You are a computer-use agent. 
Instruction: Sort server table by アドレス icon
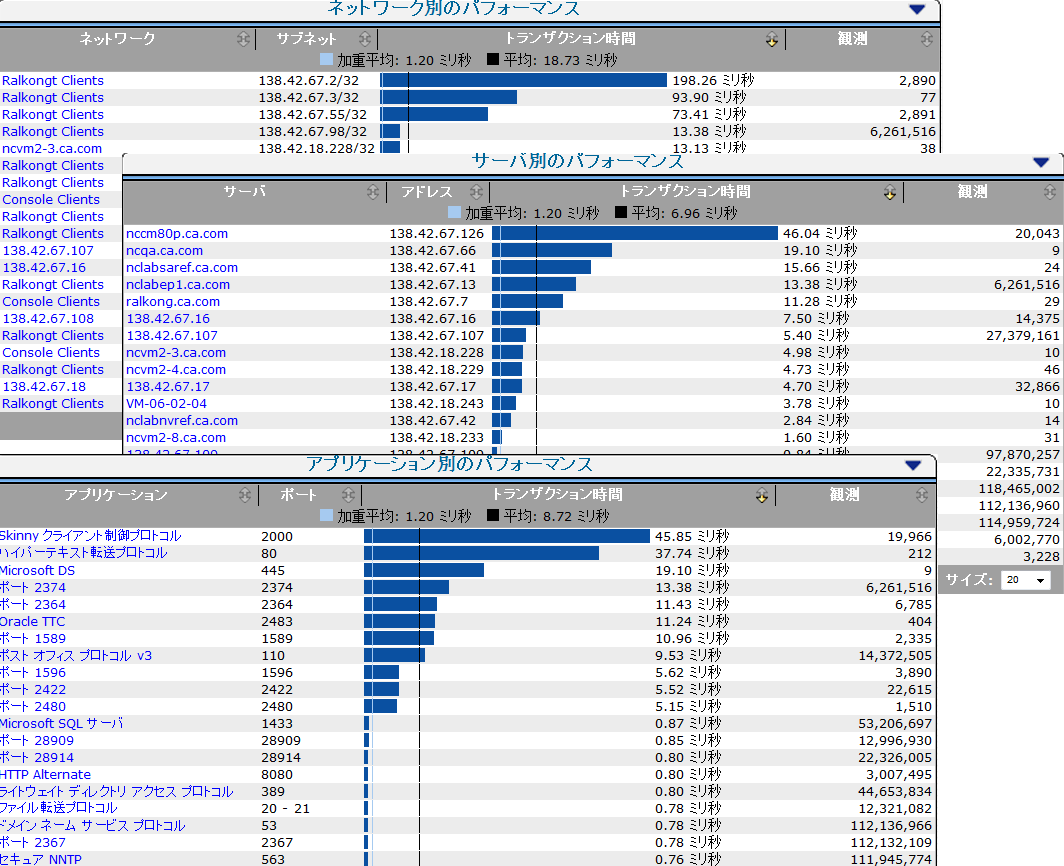pos(475,191)
